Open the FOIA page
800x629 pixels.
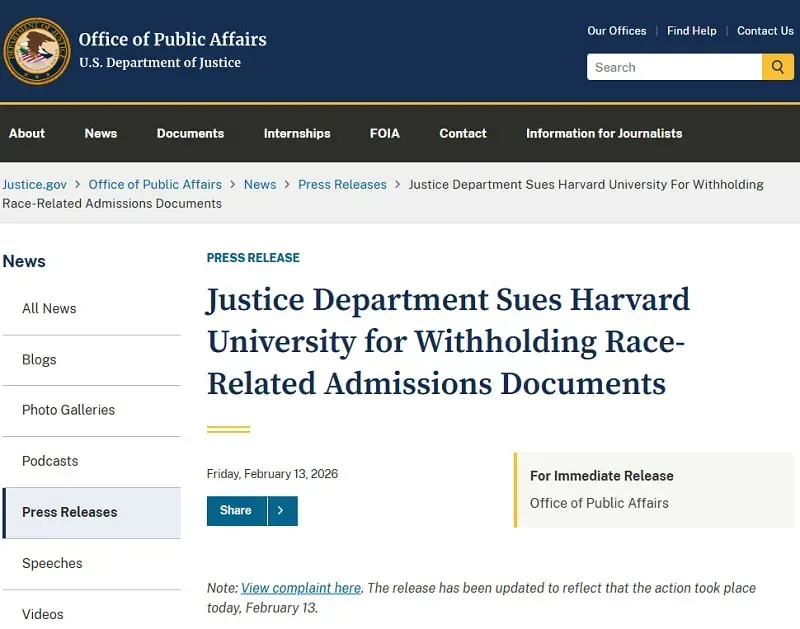click(384, 133)
